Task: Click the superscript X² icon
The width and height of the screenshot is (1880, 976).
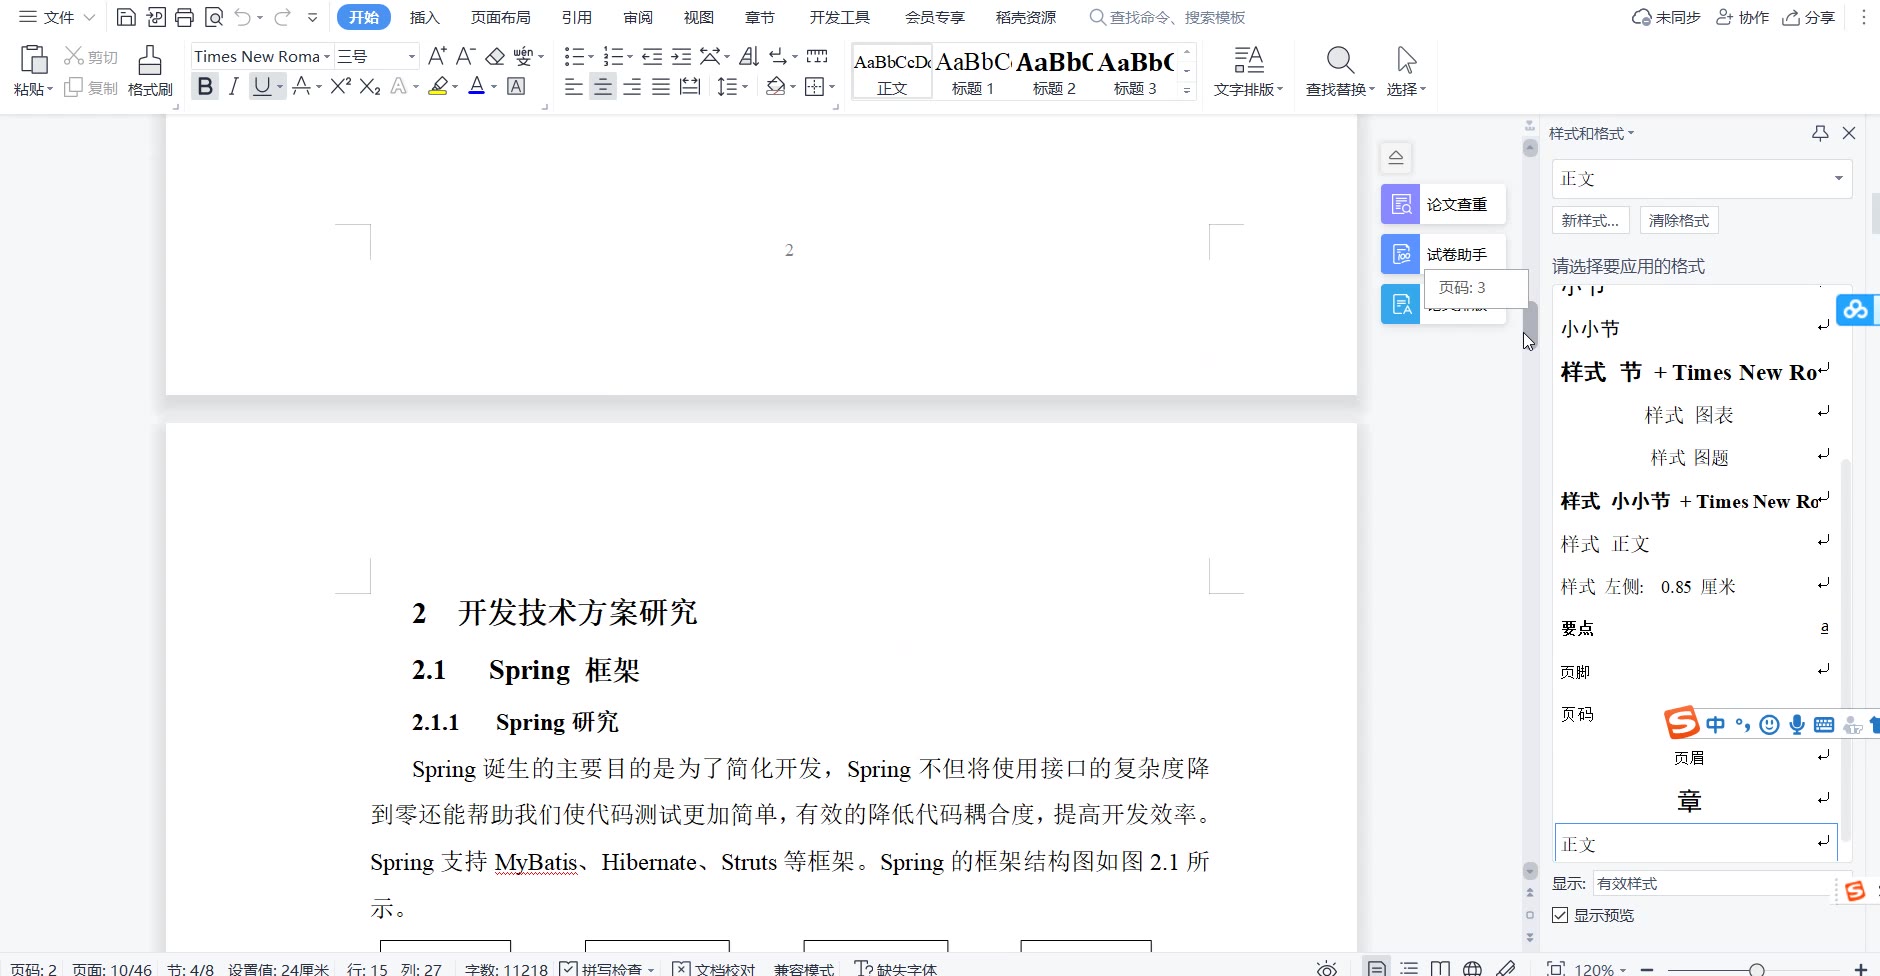Action: click(x=340, y=87)
